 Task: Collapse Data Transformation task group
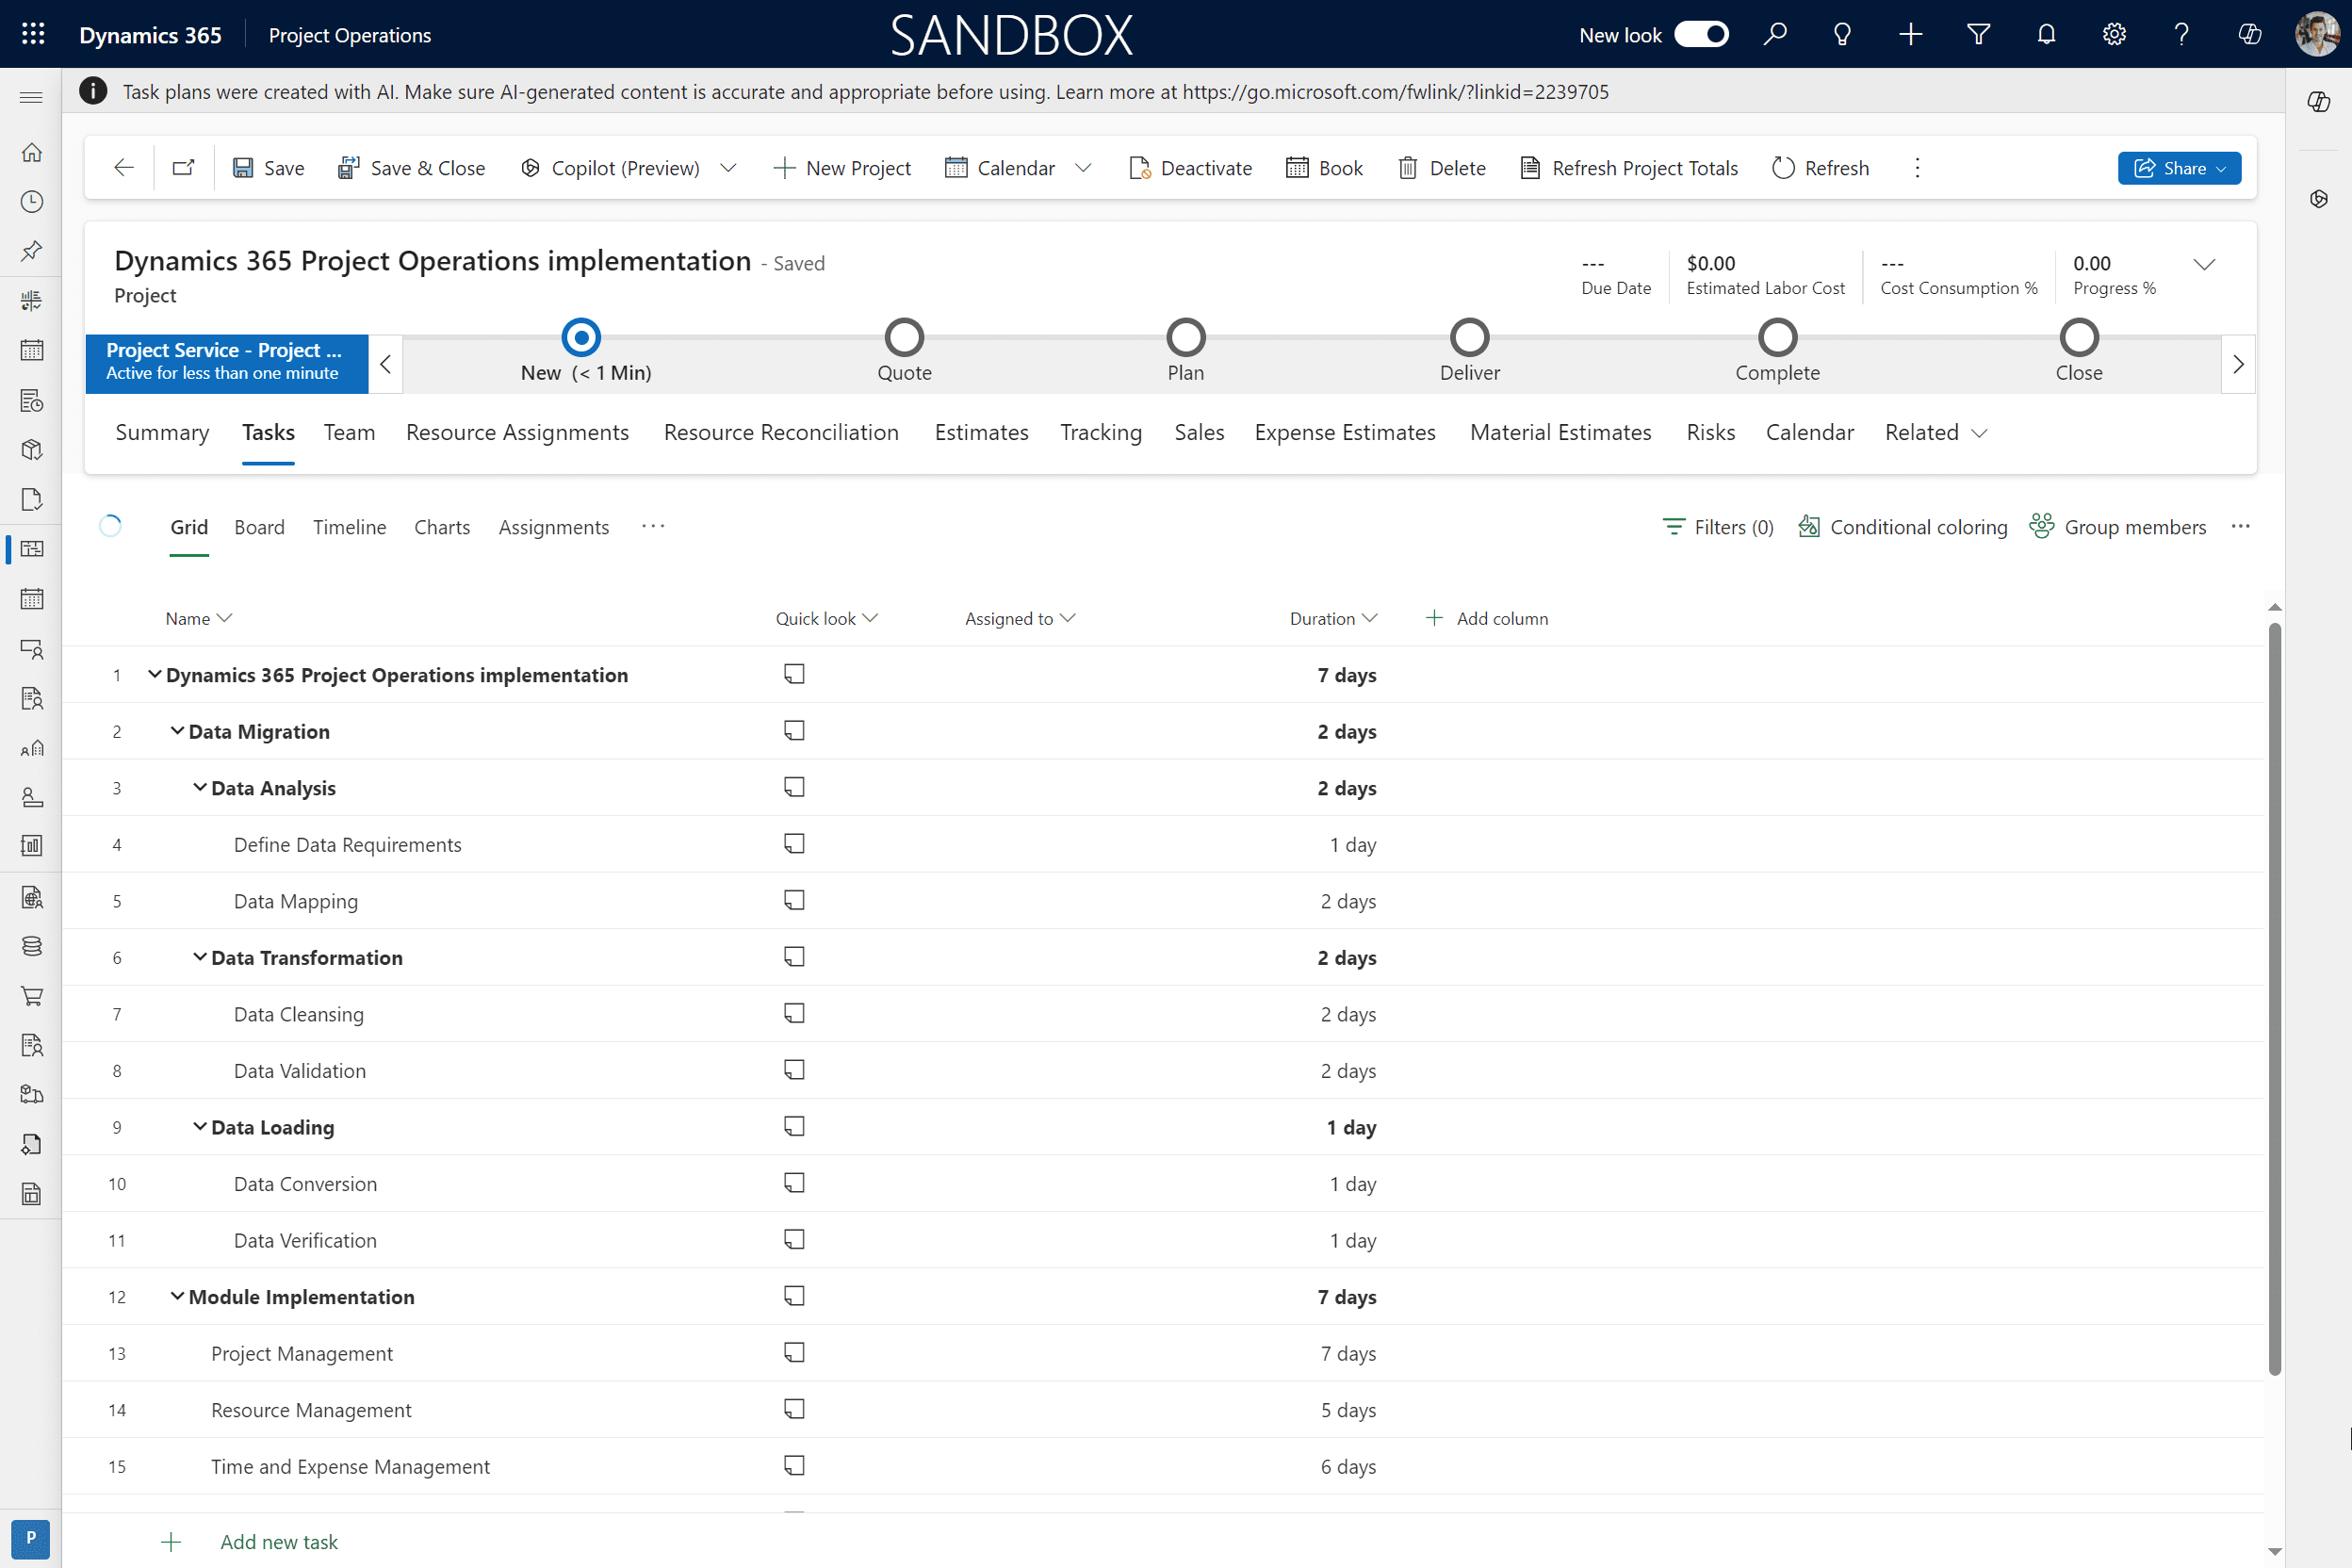pos(200,957)
